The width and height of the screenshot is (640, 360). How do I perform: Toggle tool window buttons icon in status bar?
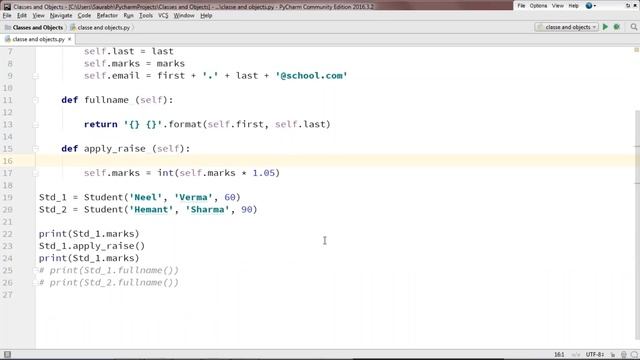point(7,354)
